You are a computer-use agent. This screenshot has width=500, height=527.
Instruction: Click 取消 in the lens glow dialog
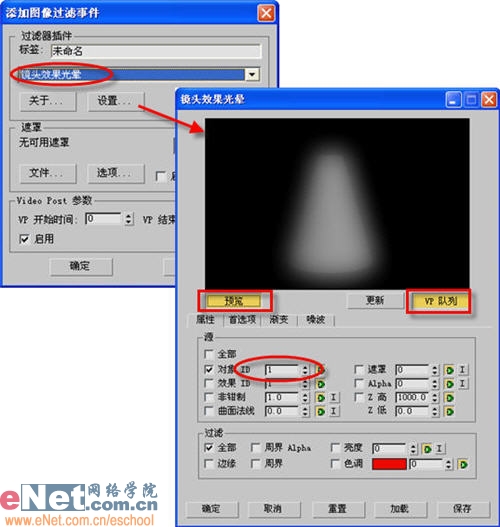pos(274,509)
